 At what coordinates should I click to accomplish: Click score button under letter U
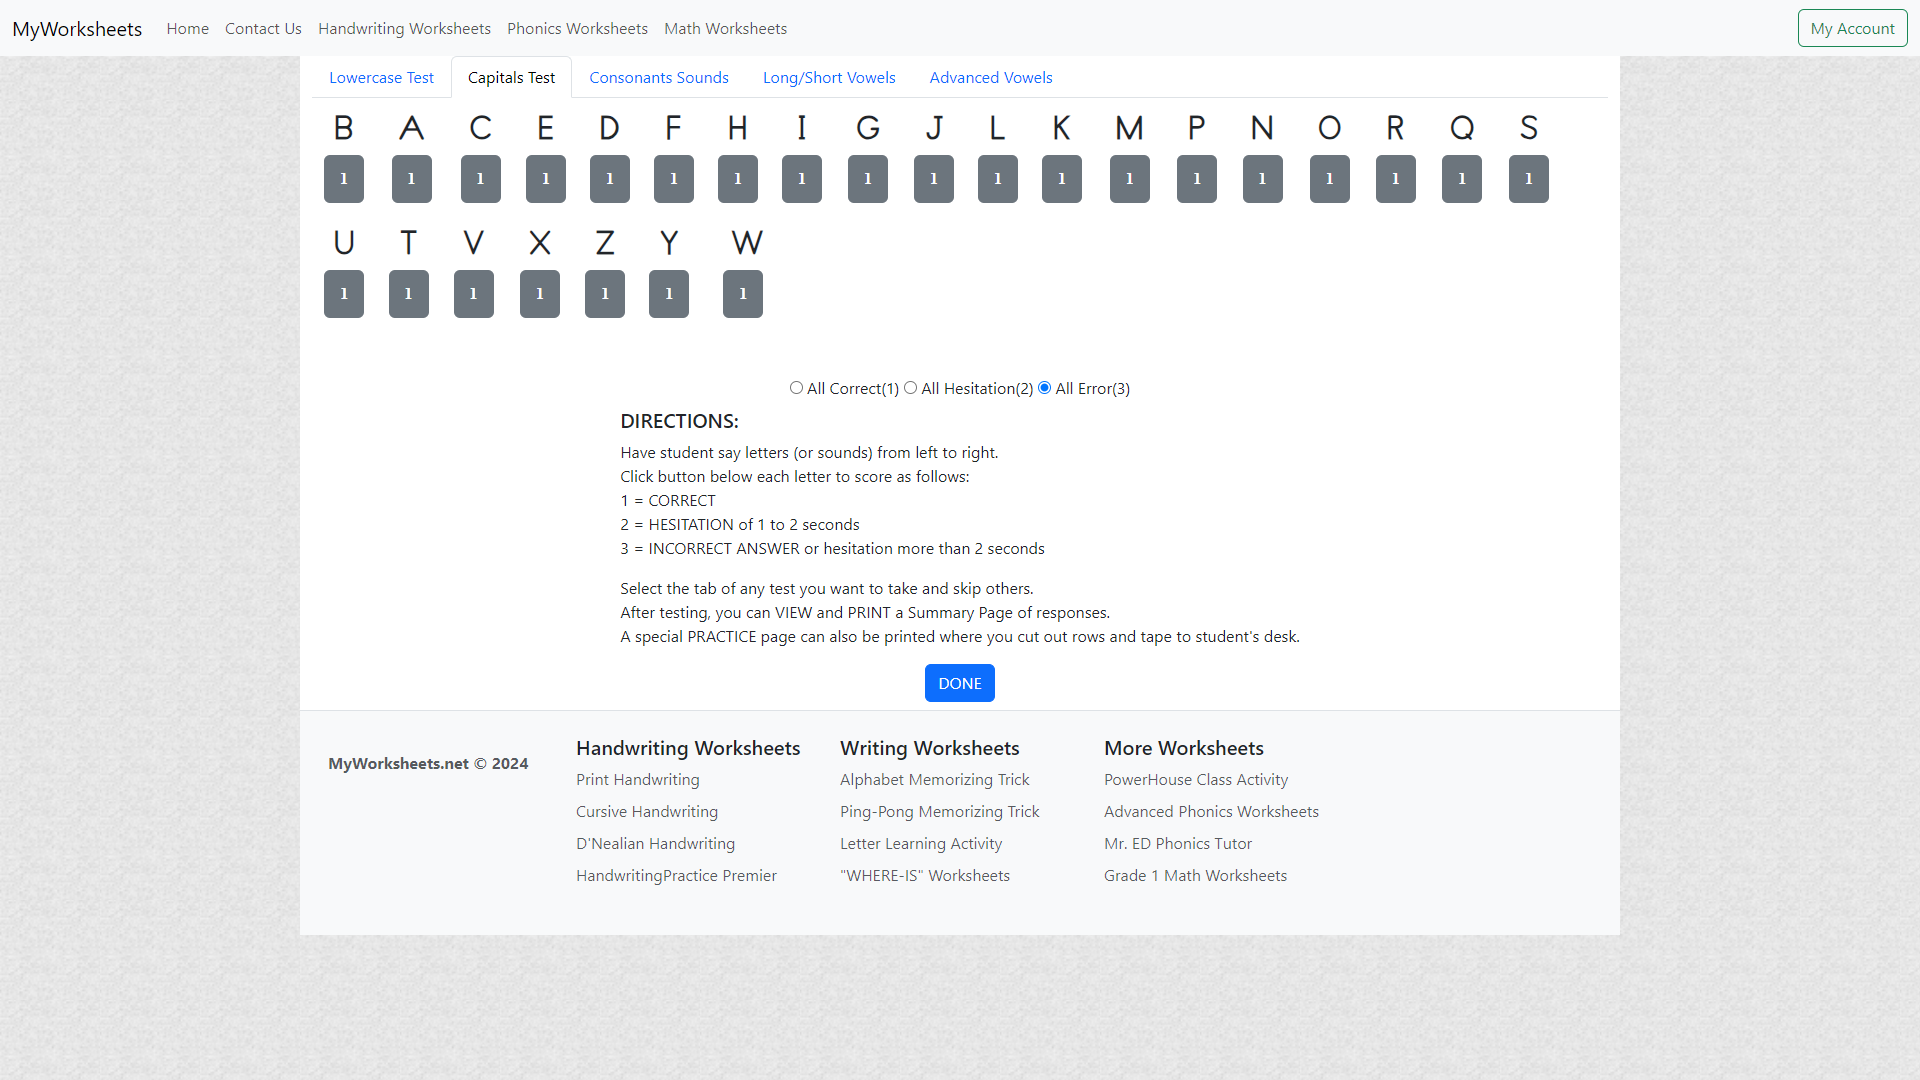[x=344, y=294]
